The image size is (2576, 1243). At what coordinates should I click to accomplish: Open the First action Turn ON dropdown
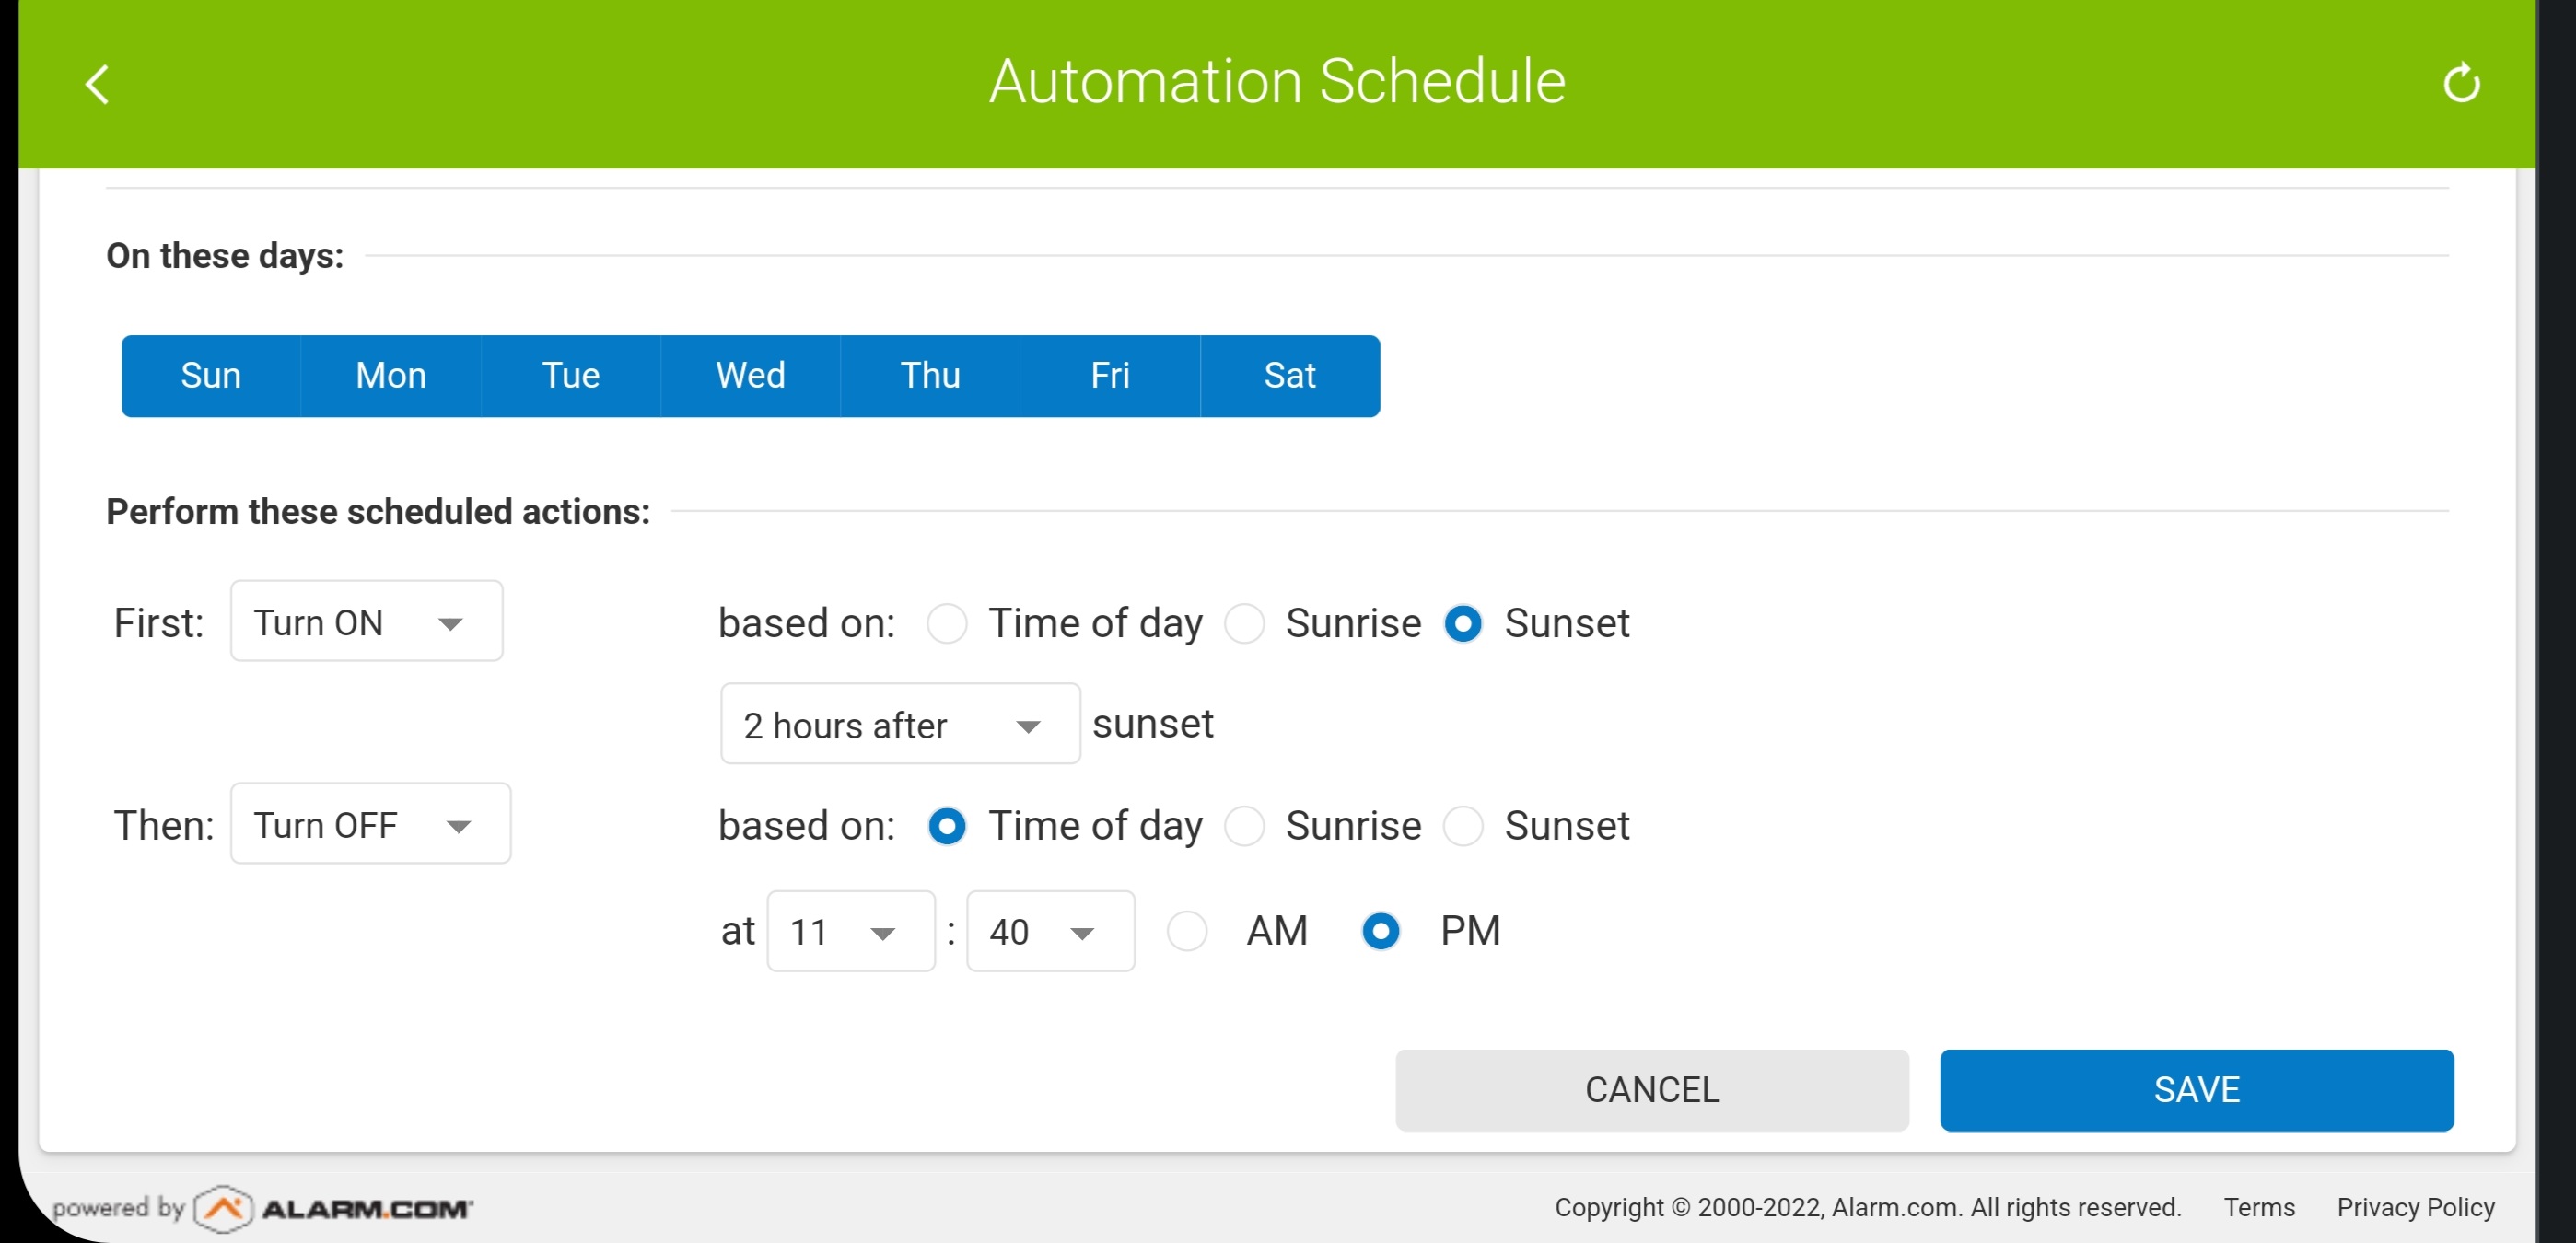pos(366,622)
